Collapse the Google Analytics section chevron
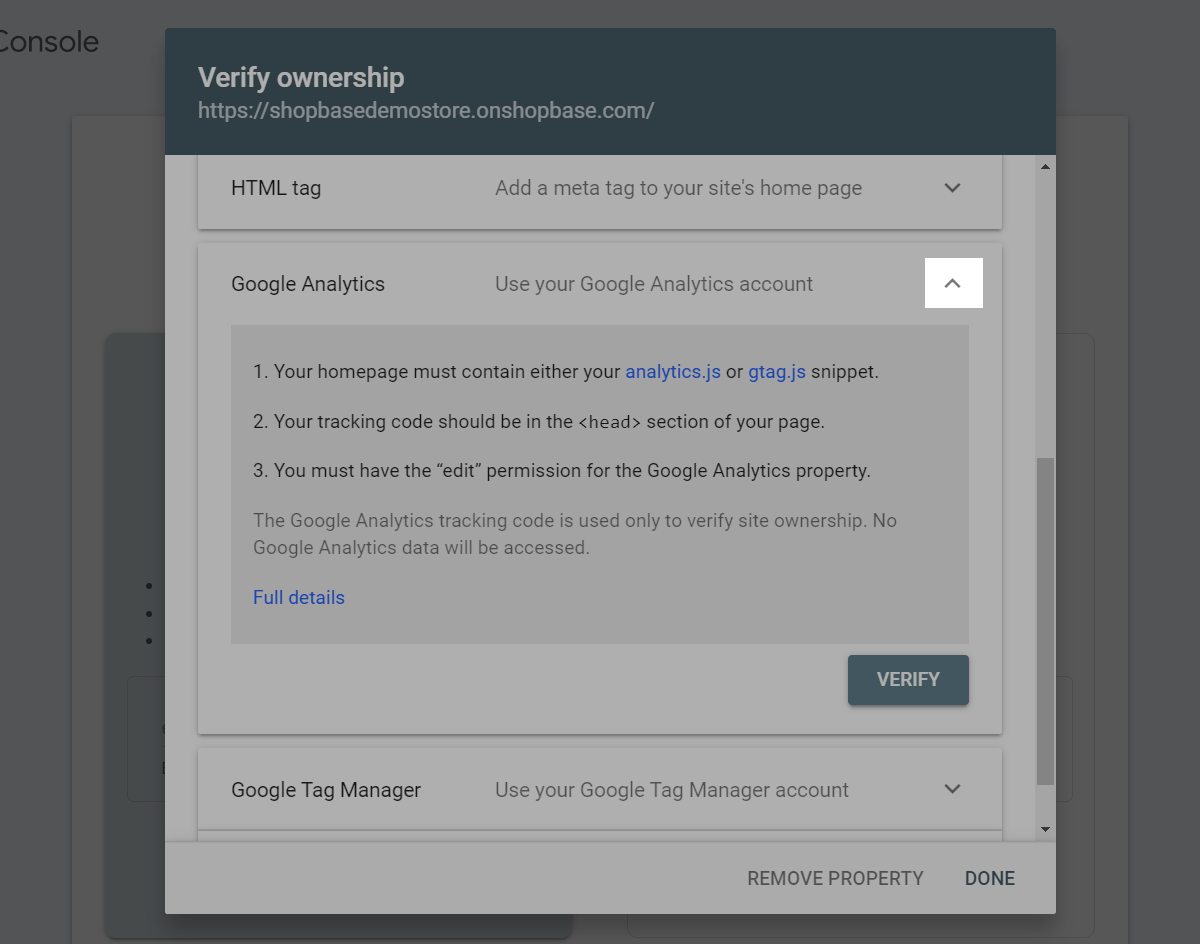 952,283
